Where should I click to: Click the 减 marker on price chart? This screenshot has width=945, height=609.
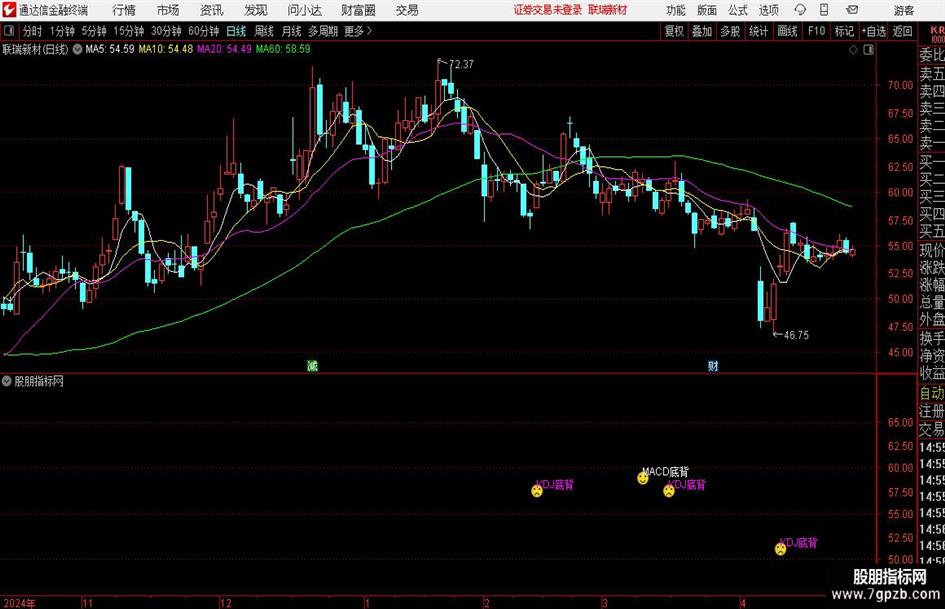pos(312,365)
